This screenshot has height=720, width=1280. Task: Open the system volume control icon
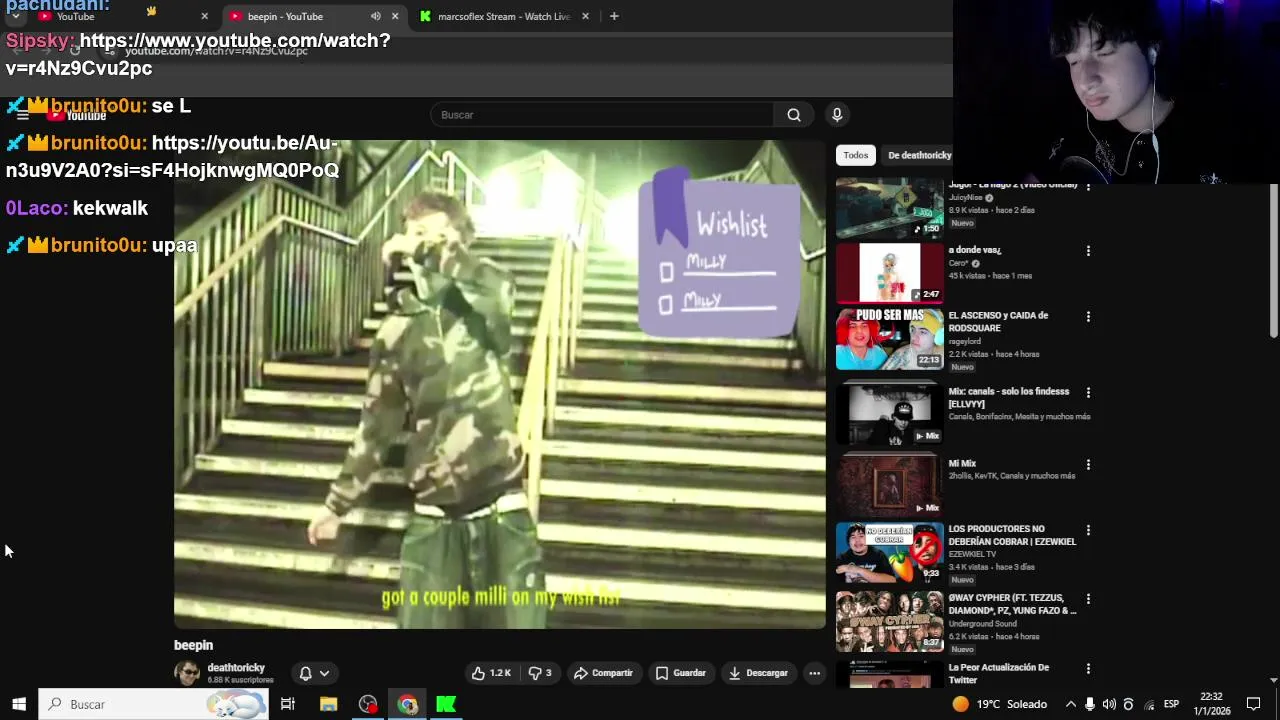pos(1109,704)
